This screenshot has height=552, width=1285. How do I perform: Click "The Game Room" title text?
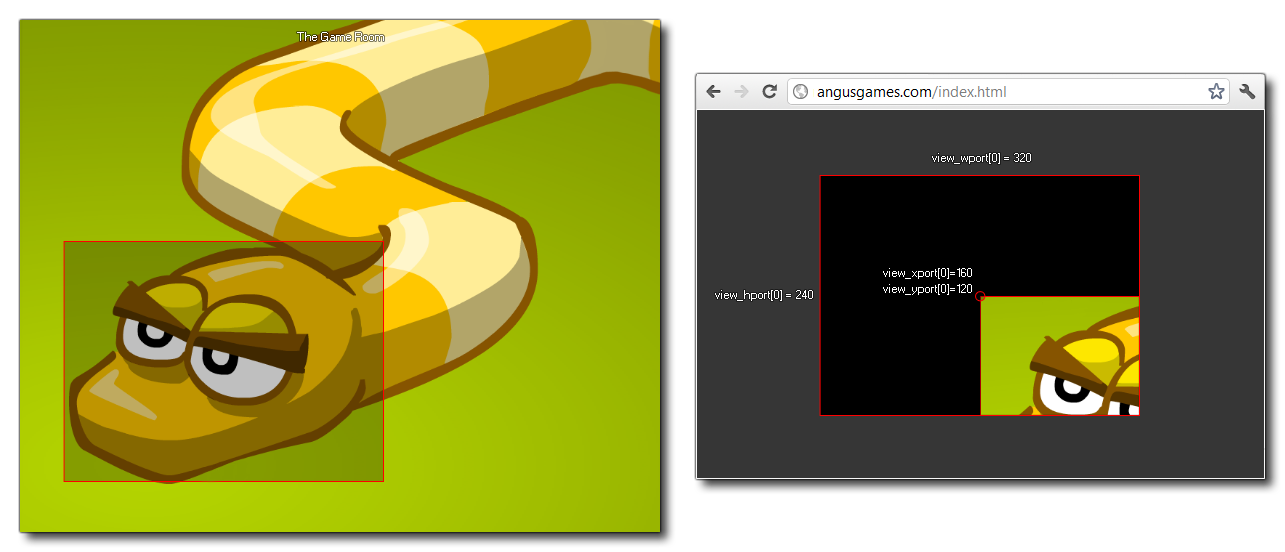pyautogui.click(x=340, y=37)
